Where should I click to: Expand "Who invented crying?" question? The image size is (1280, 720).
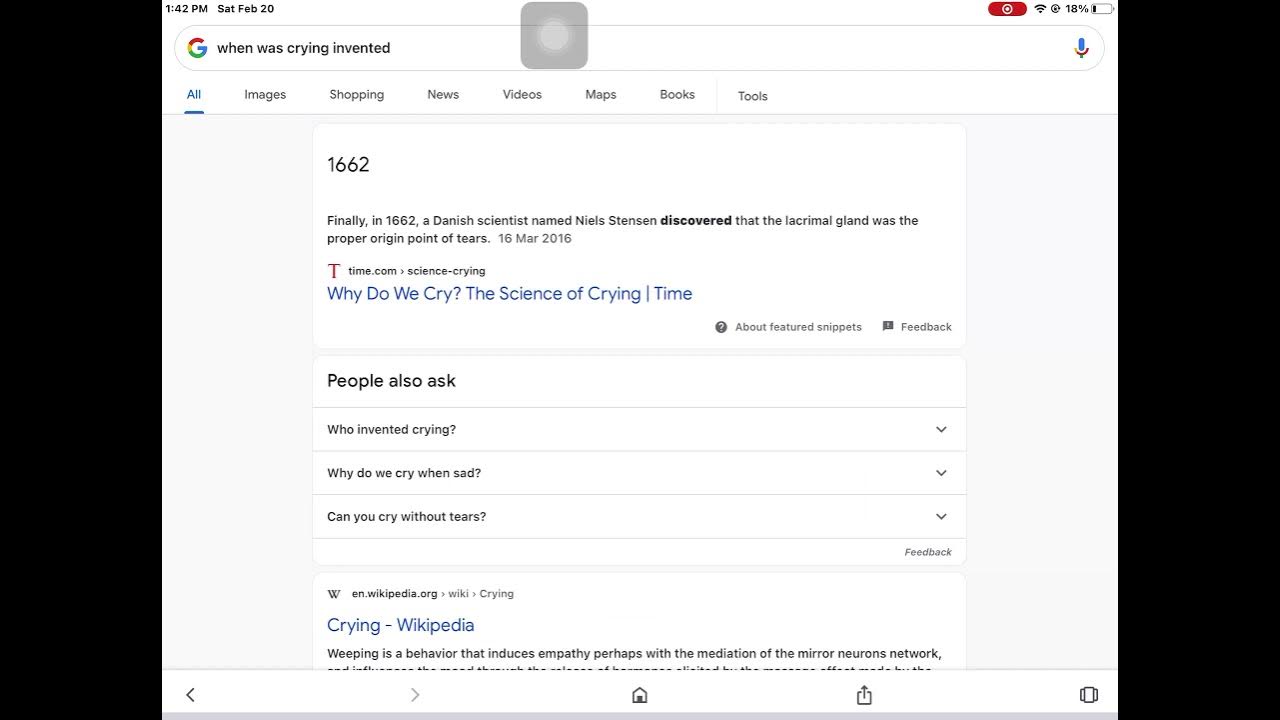pyautogui.click(x=940, y=429)
